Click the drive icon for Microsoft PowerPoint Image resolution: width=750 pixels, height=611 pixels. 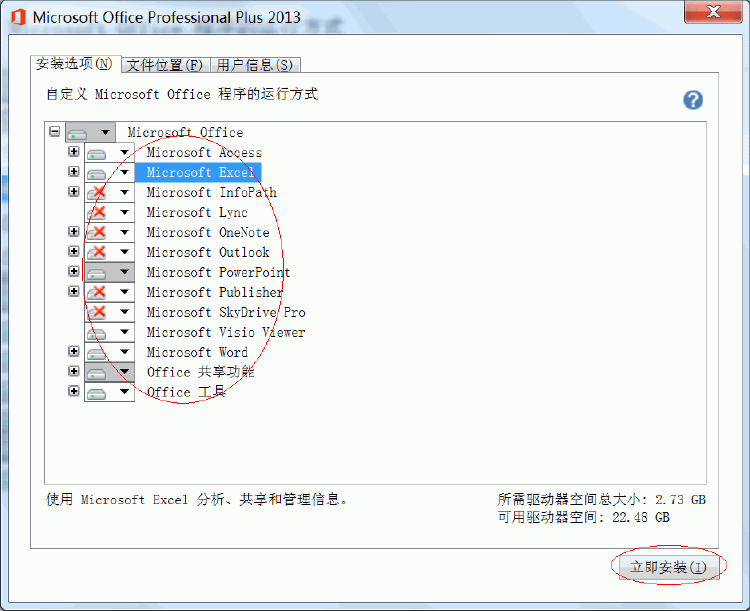97,273
